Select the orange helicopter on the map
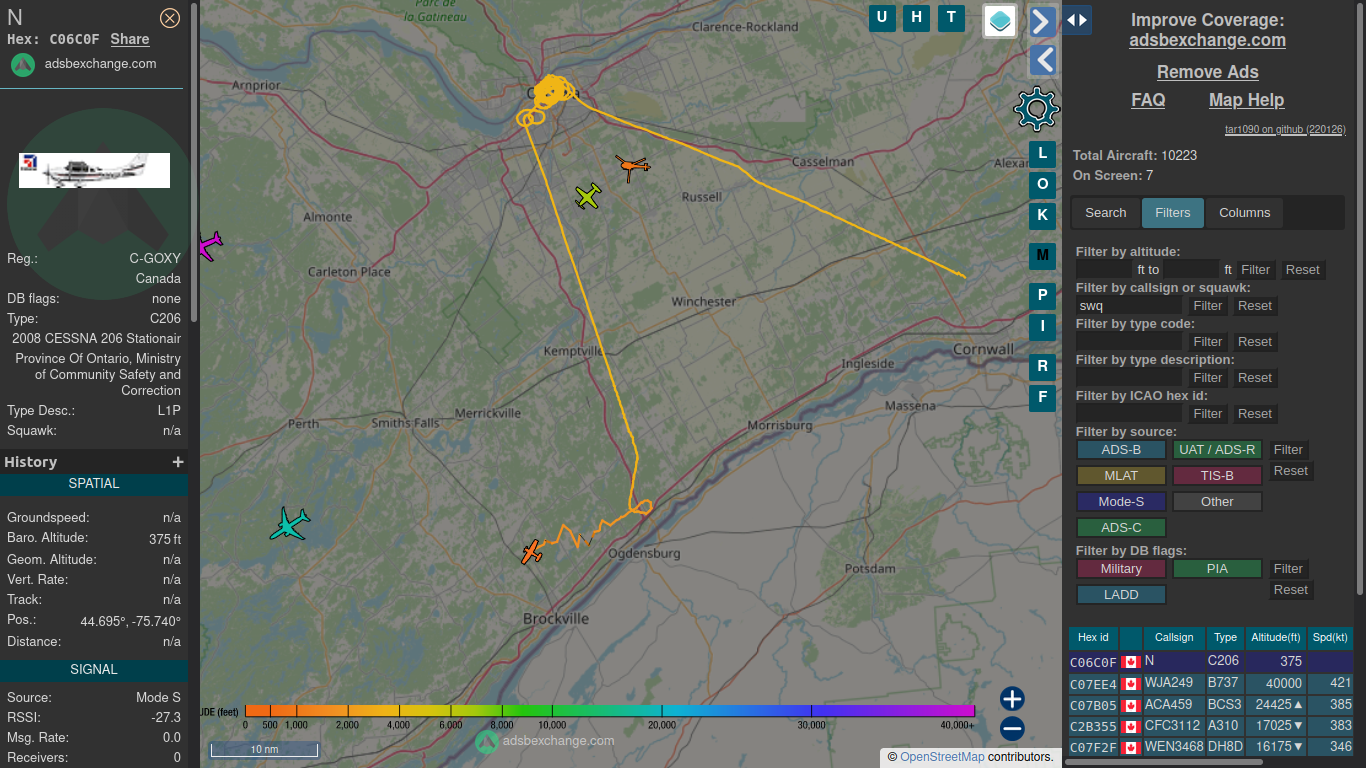Image resolution: width=1366 pixels, height=768 pixels. tap(632, 166)
